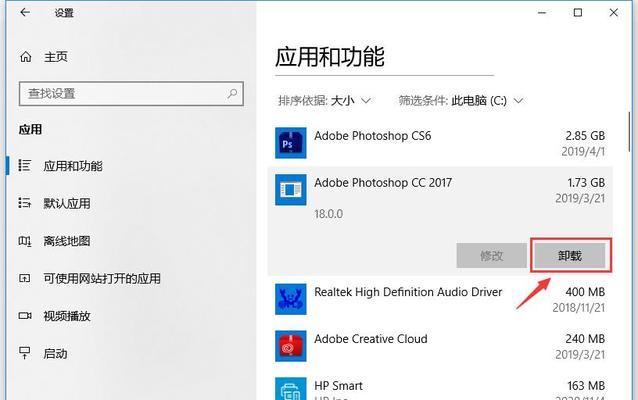Image resolution: width=638 pixels, height=400 pixels.
Task: Open 启动 settings page
Action: tap(55, 354)
